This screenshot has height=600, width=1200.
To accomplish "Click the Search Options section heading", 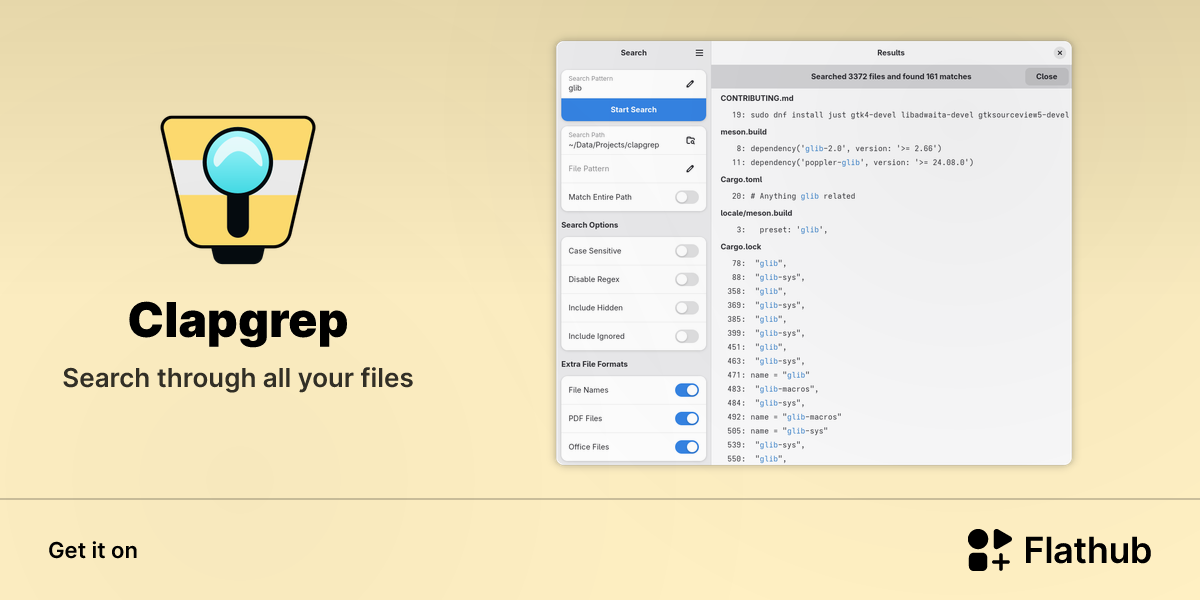I will coord(590,225).
